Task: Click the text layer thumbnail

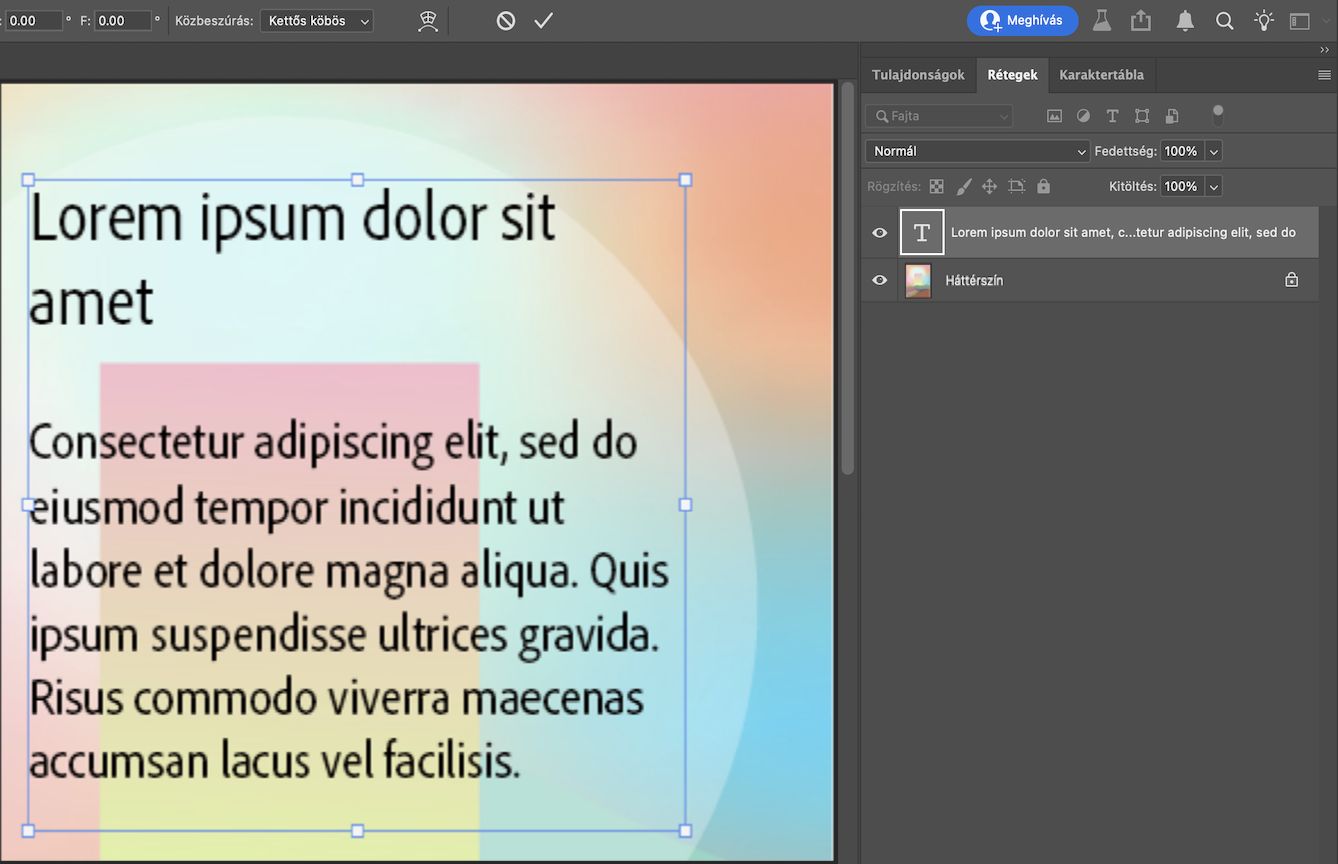Action: (920, 232)
